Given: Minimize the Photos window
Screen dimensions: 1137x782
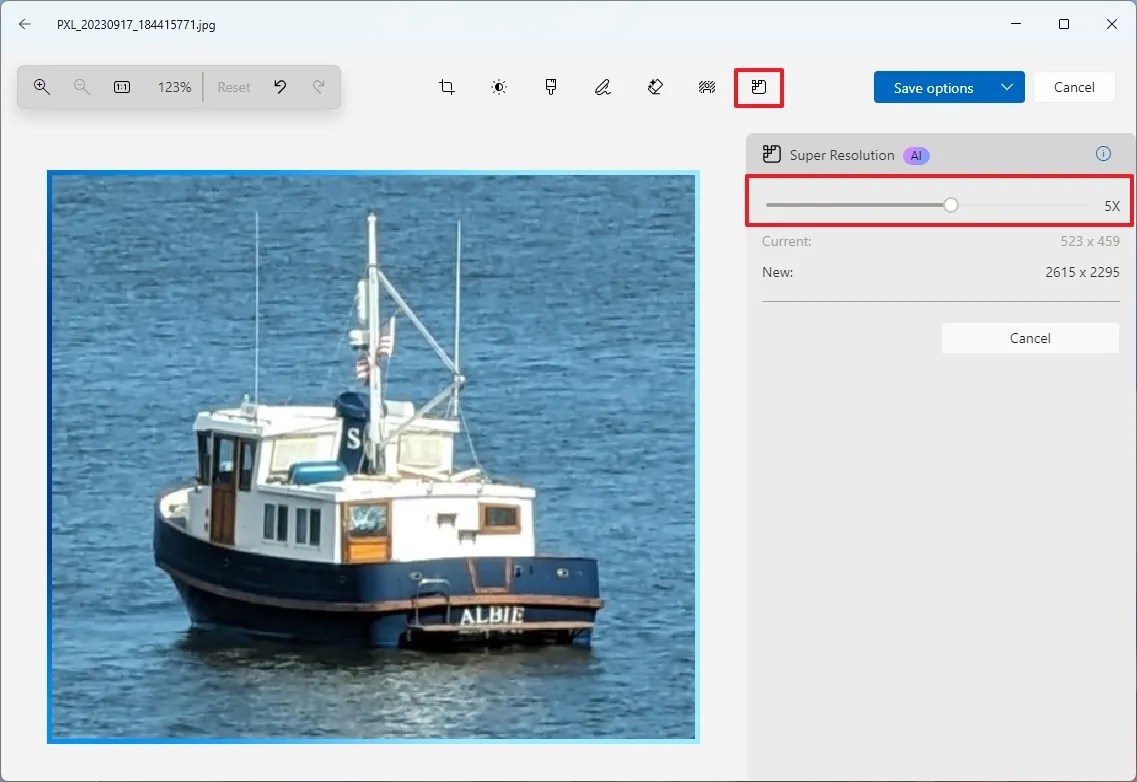Looking at the screenshot, I should pos(1016,24).
